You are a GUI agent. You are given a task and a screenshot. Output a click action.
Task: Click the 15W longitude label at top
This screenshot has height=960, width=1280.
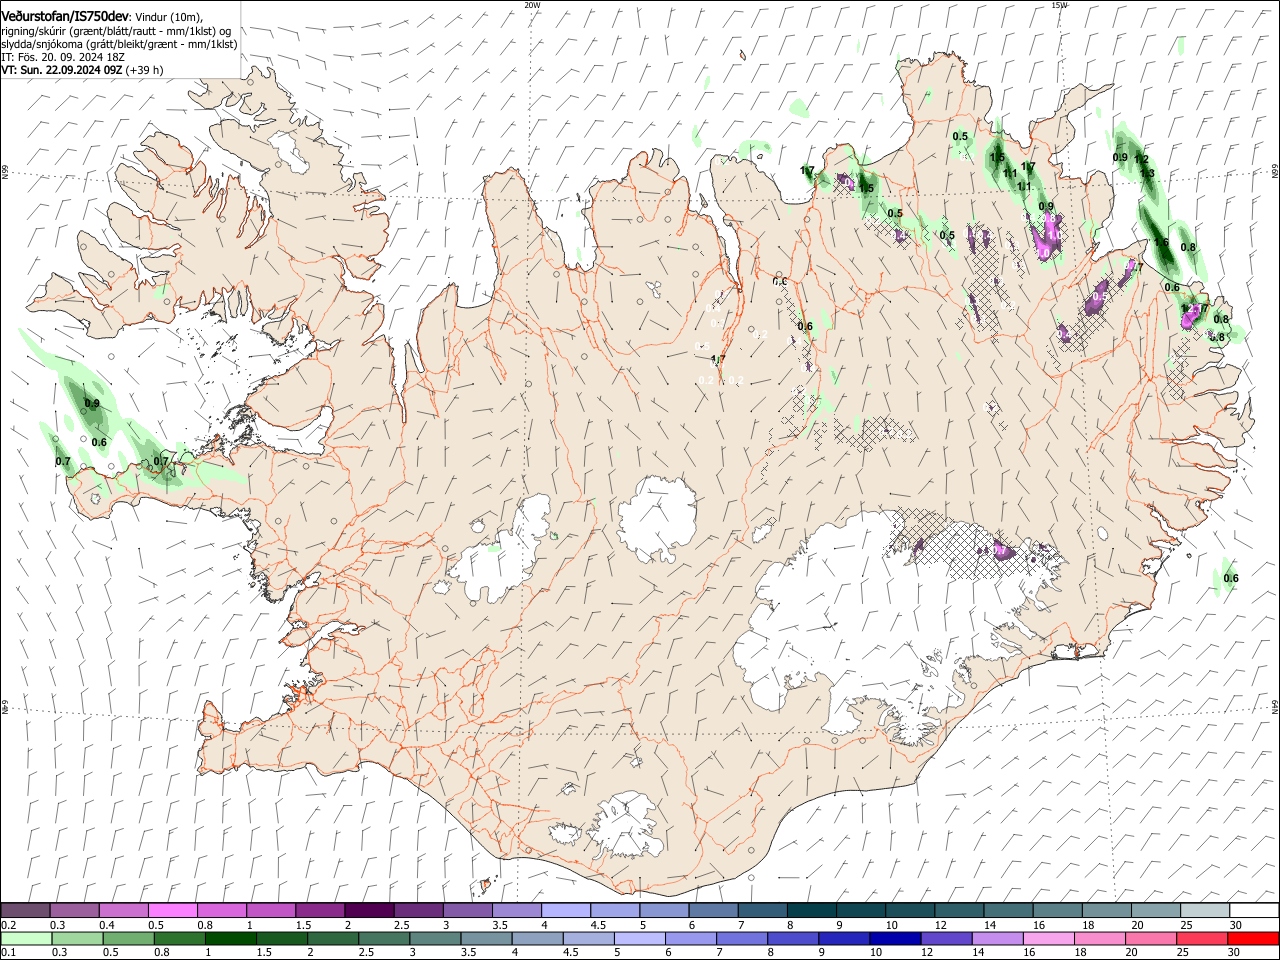[1060, 5]
